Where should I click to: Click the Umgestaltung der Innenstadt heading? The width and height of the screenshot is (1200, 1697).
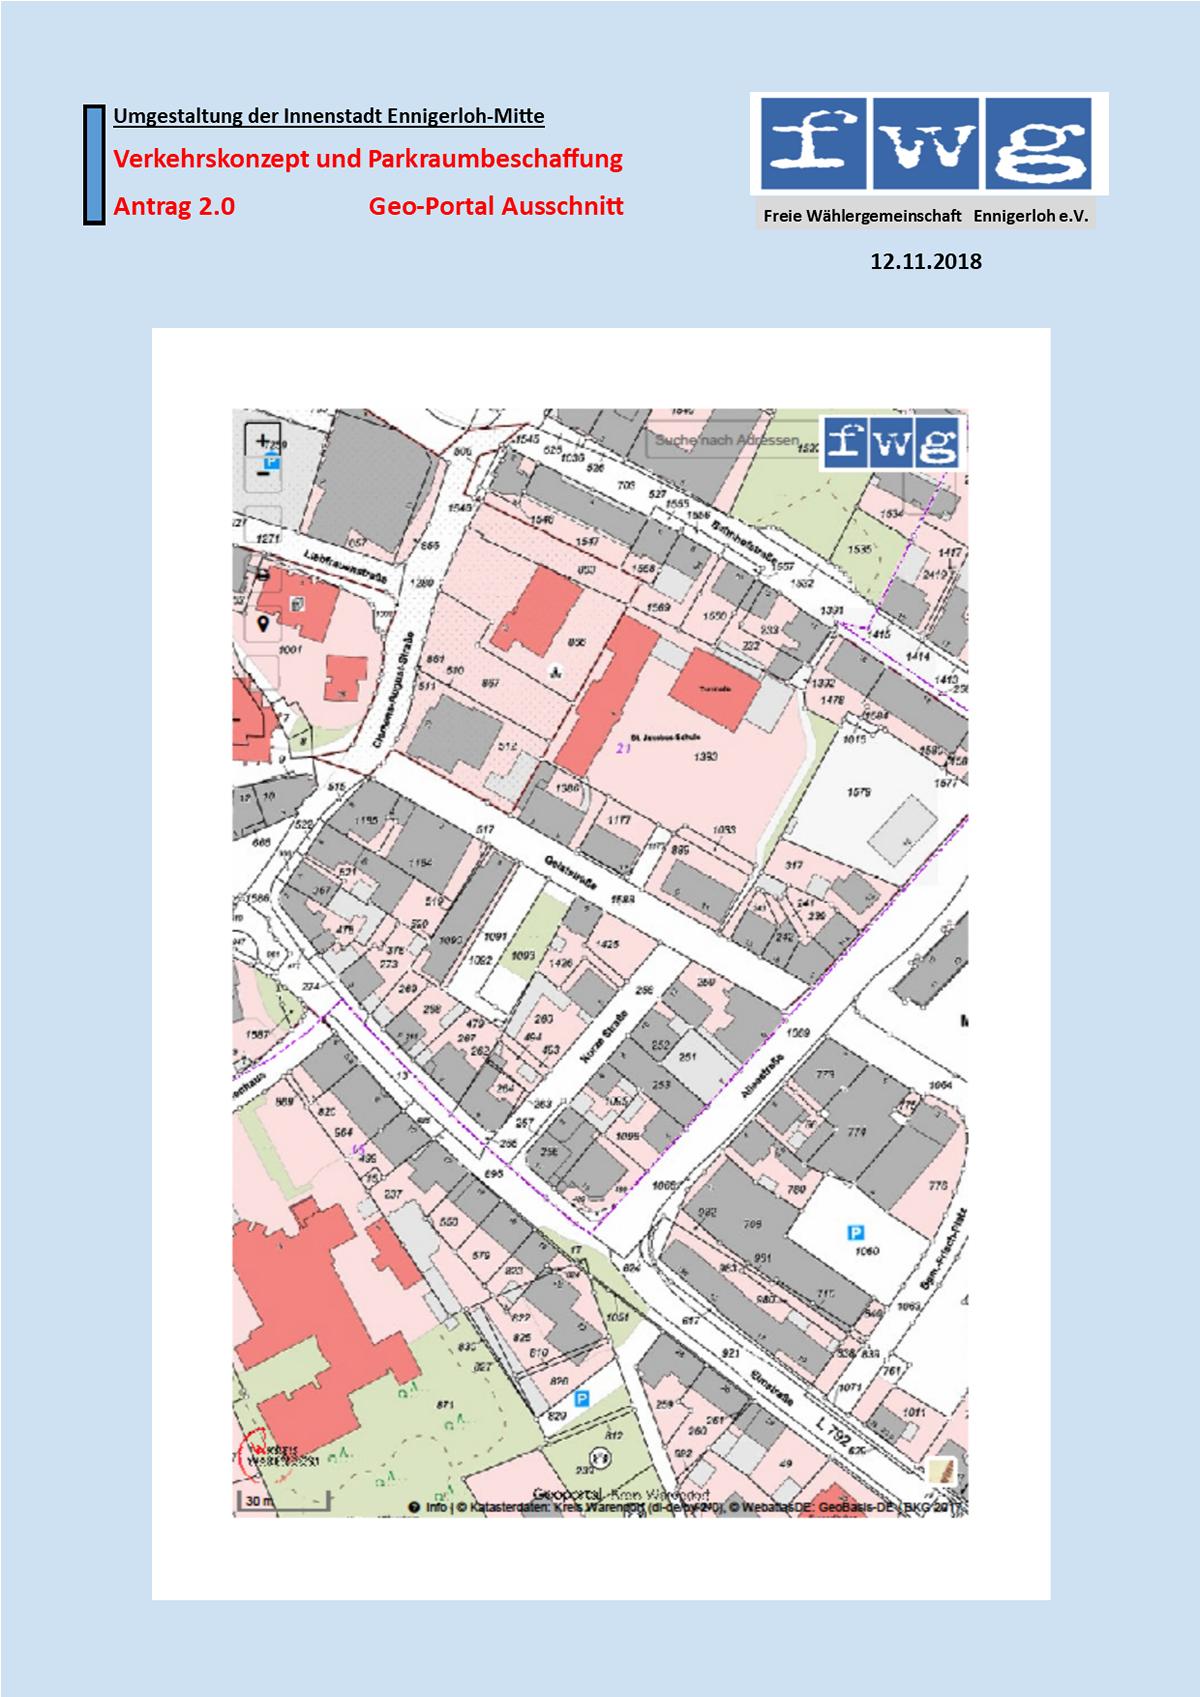point(329,116)
